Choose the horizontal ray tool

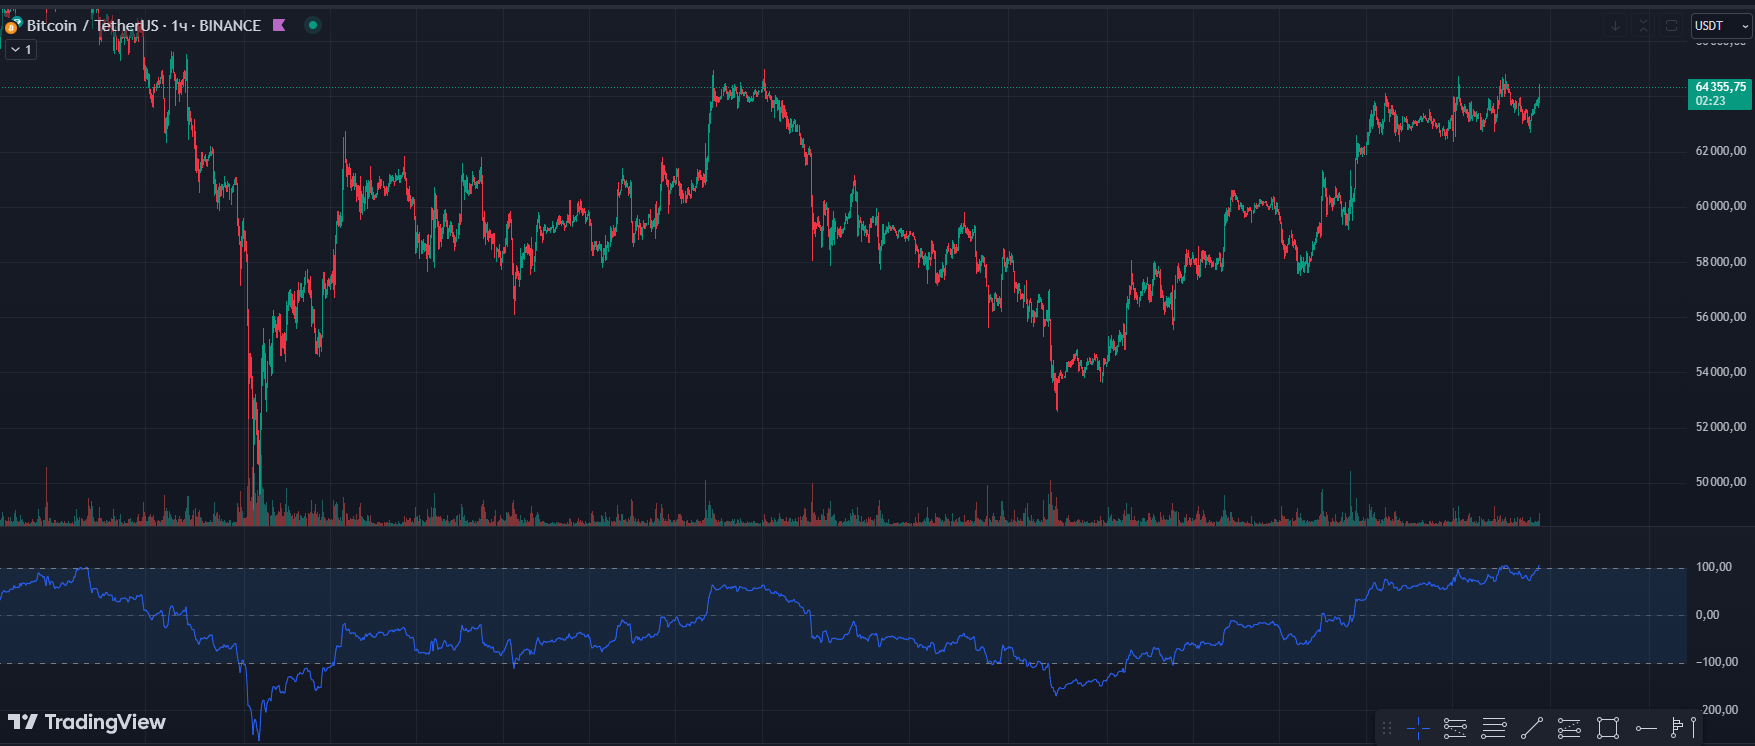click(1646, 728)
